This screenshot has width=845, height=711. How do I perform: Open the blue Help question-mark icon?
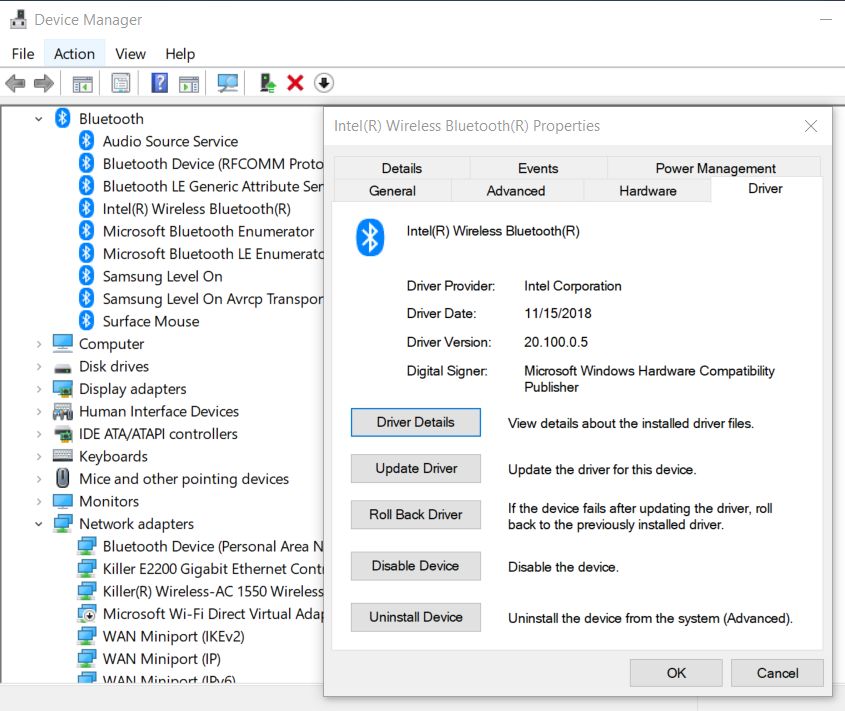(x=160, y=83)
